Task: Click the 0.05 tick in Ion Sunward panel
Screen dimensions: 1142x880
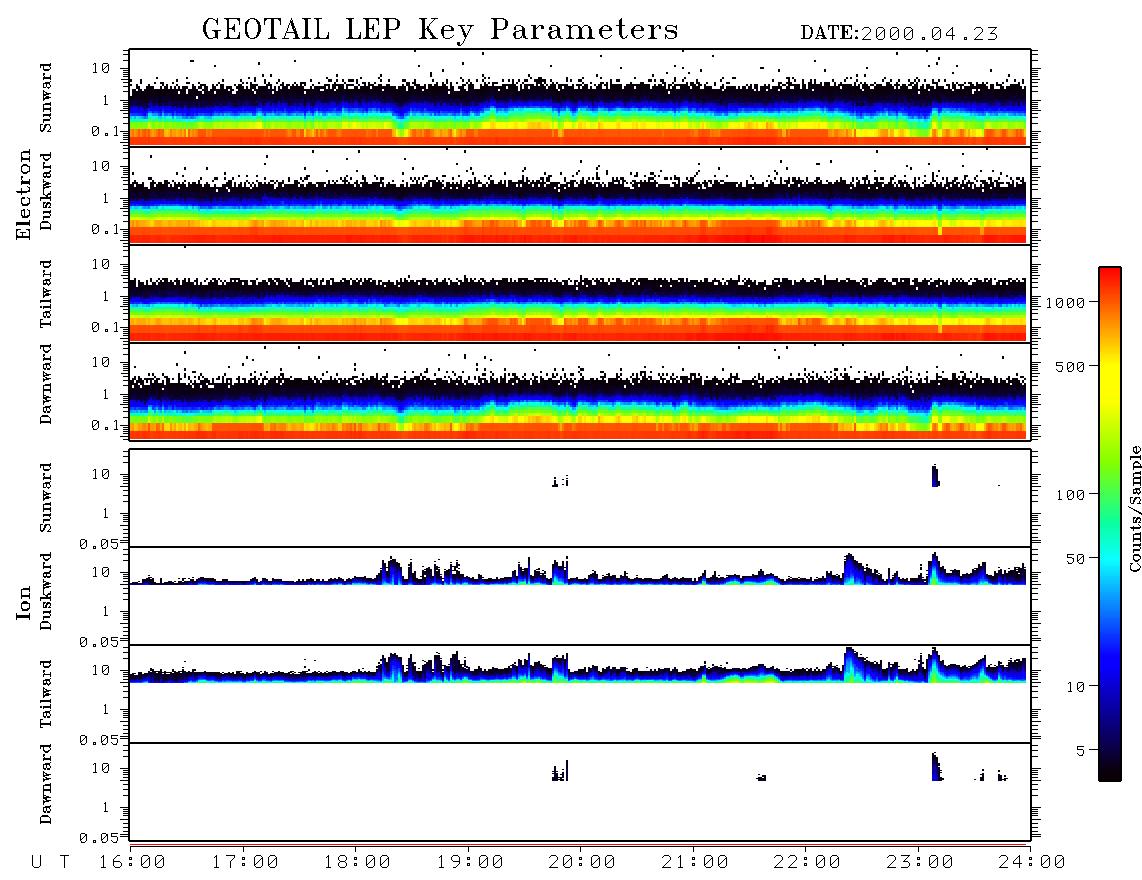Action: 98,543
